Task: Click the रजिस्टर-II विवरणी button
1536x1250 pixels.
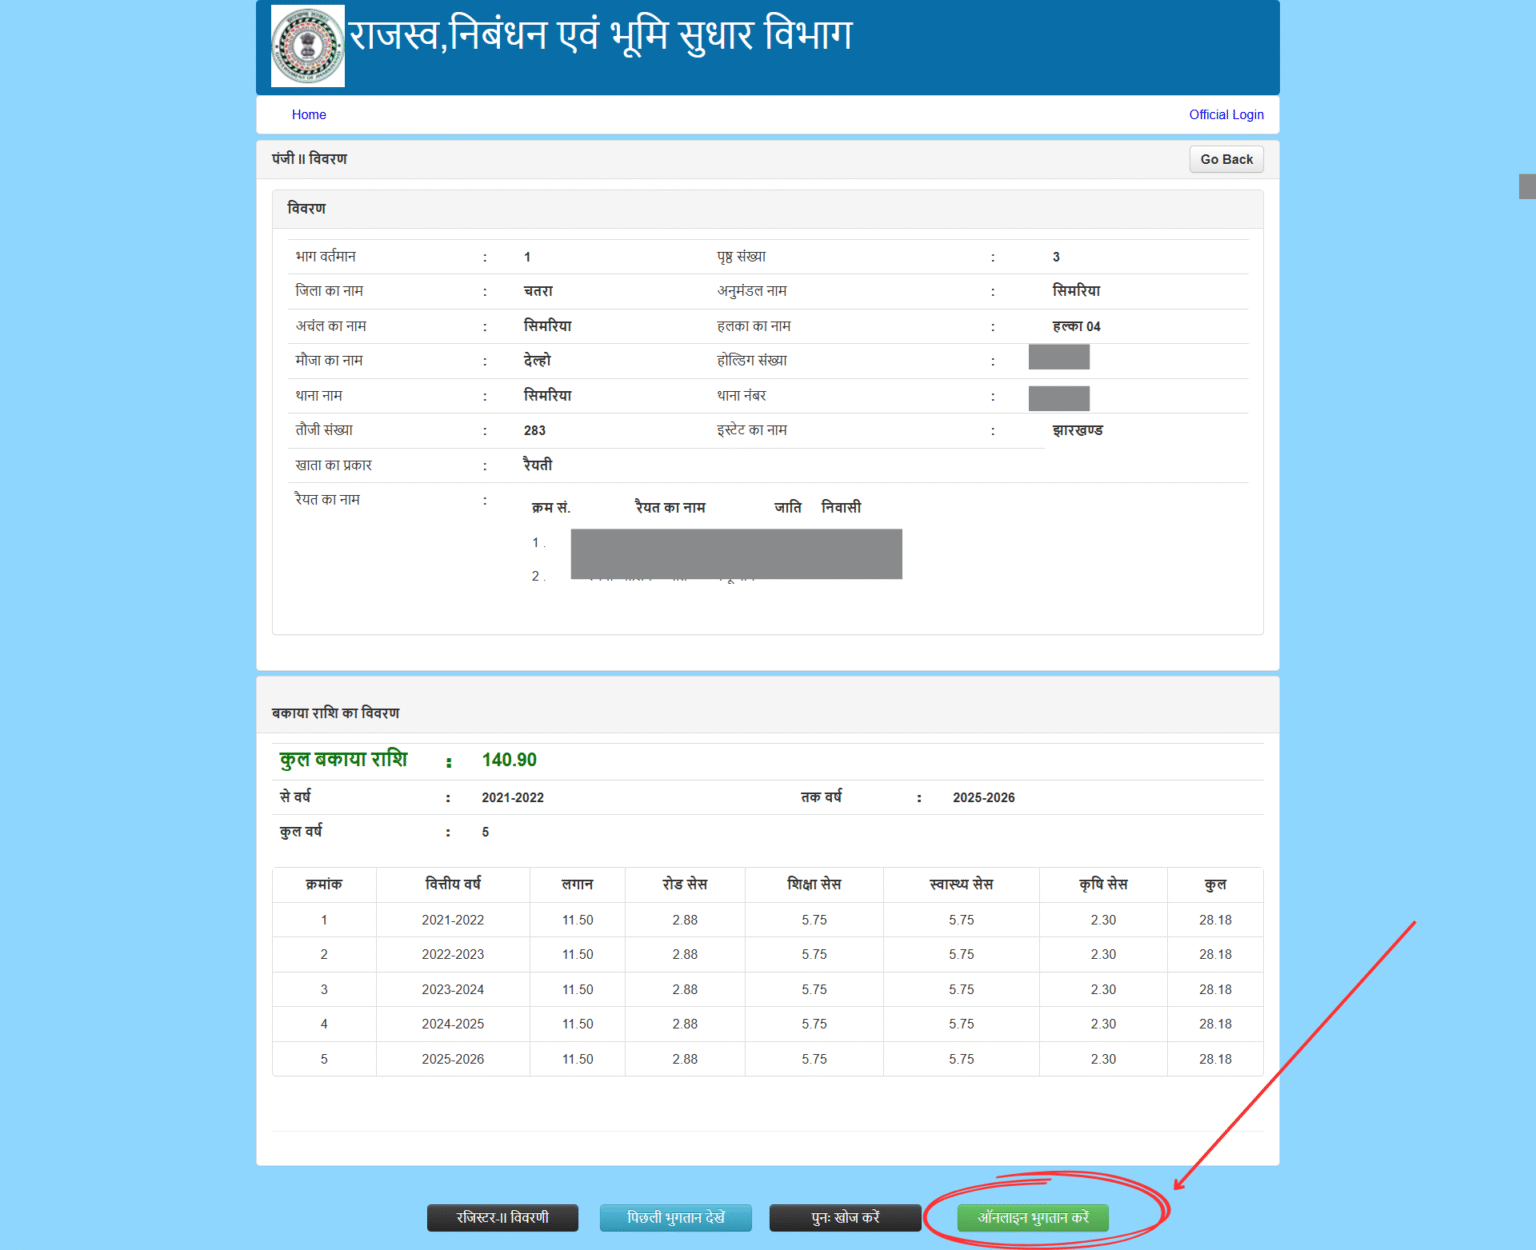Action: pos(503,1218)
